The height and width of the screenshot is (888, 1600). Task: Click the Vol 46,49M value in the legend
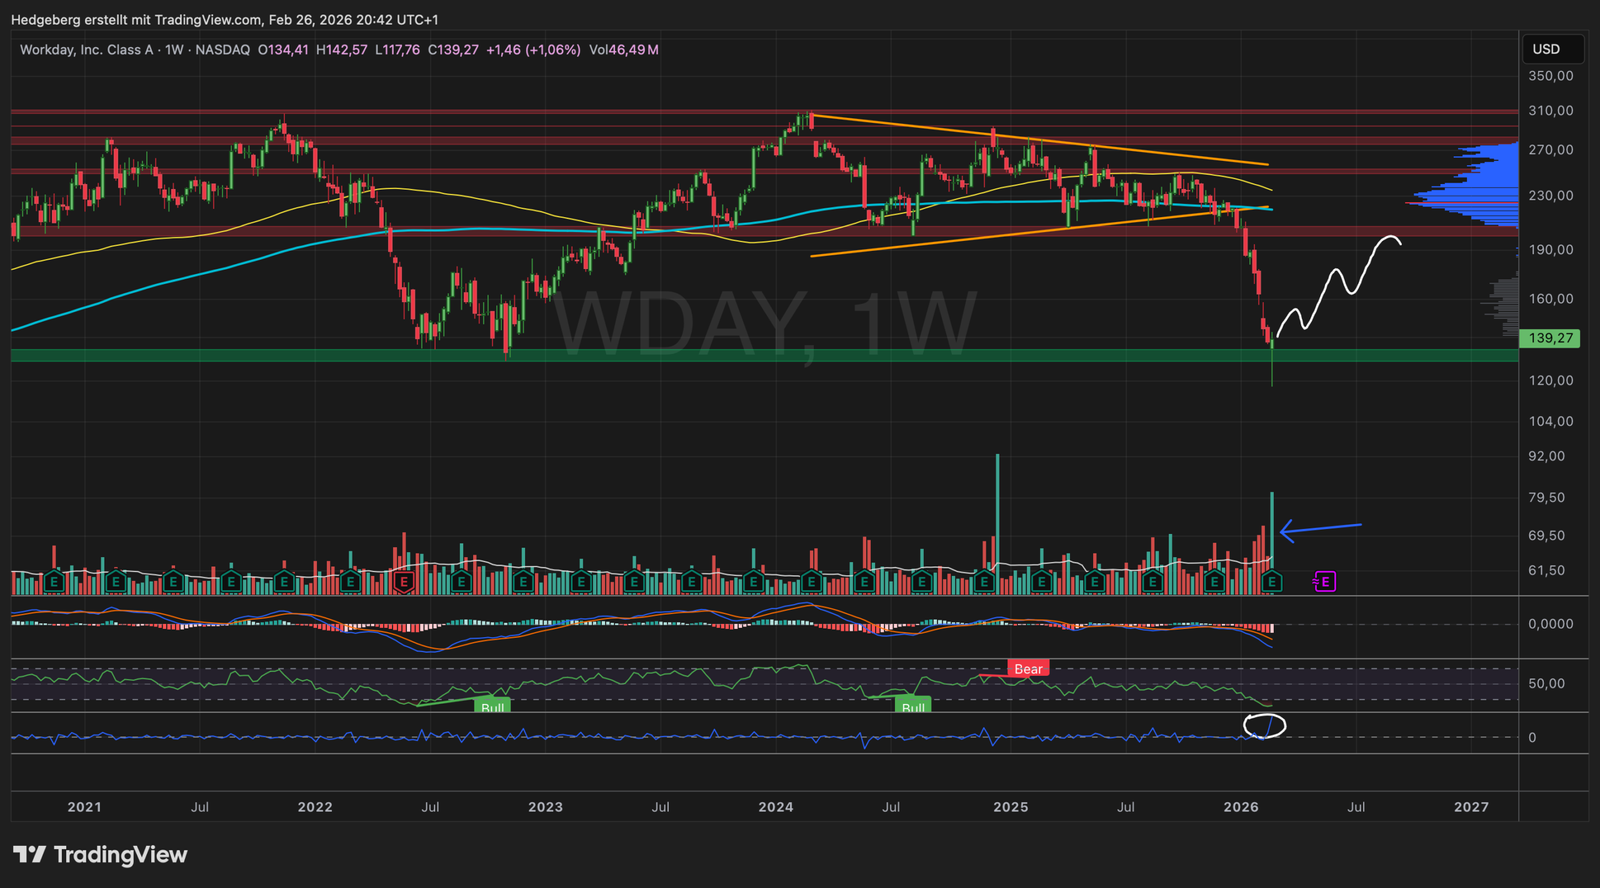tap(623, 49)
